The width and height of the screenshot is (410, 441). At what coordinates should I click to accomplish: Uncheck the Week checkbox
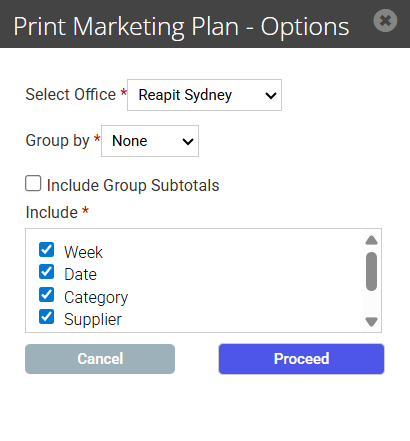coord(46,250)
